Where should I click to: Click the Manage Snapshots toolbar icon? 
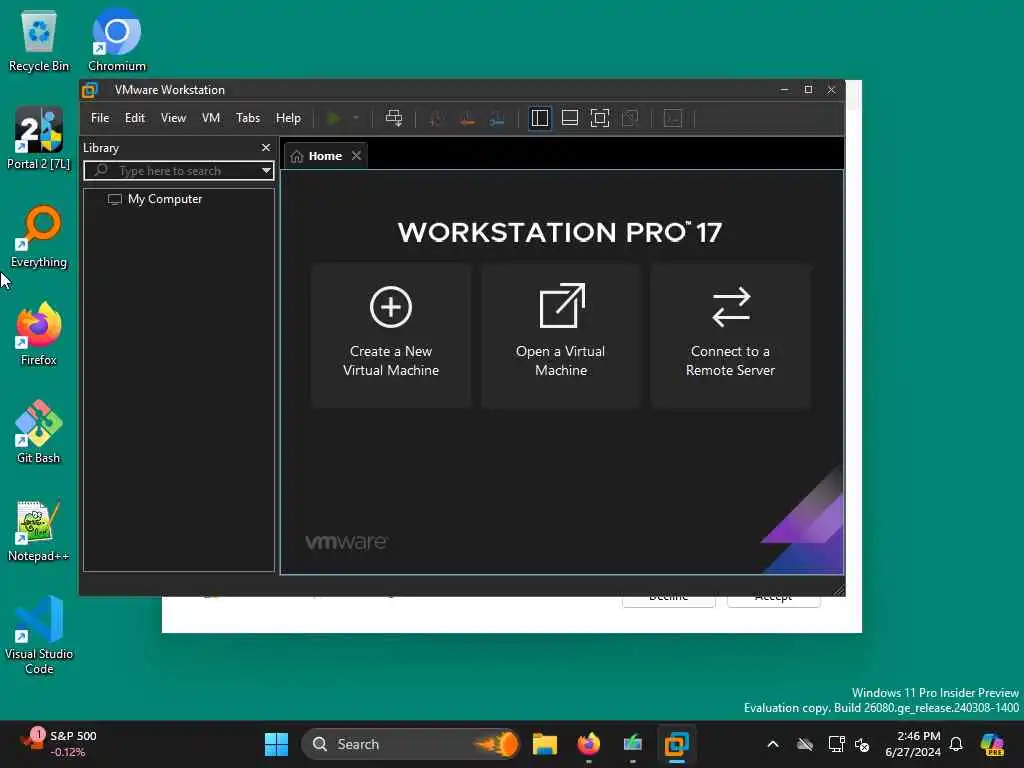click(x=497, y=118)
